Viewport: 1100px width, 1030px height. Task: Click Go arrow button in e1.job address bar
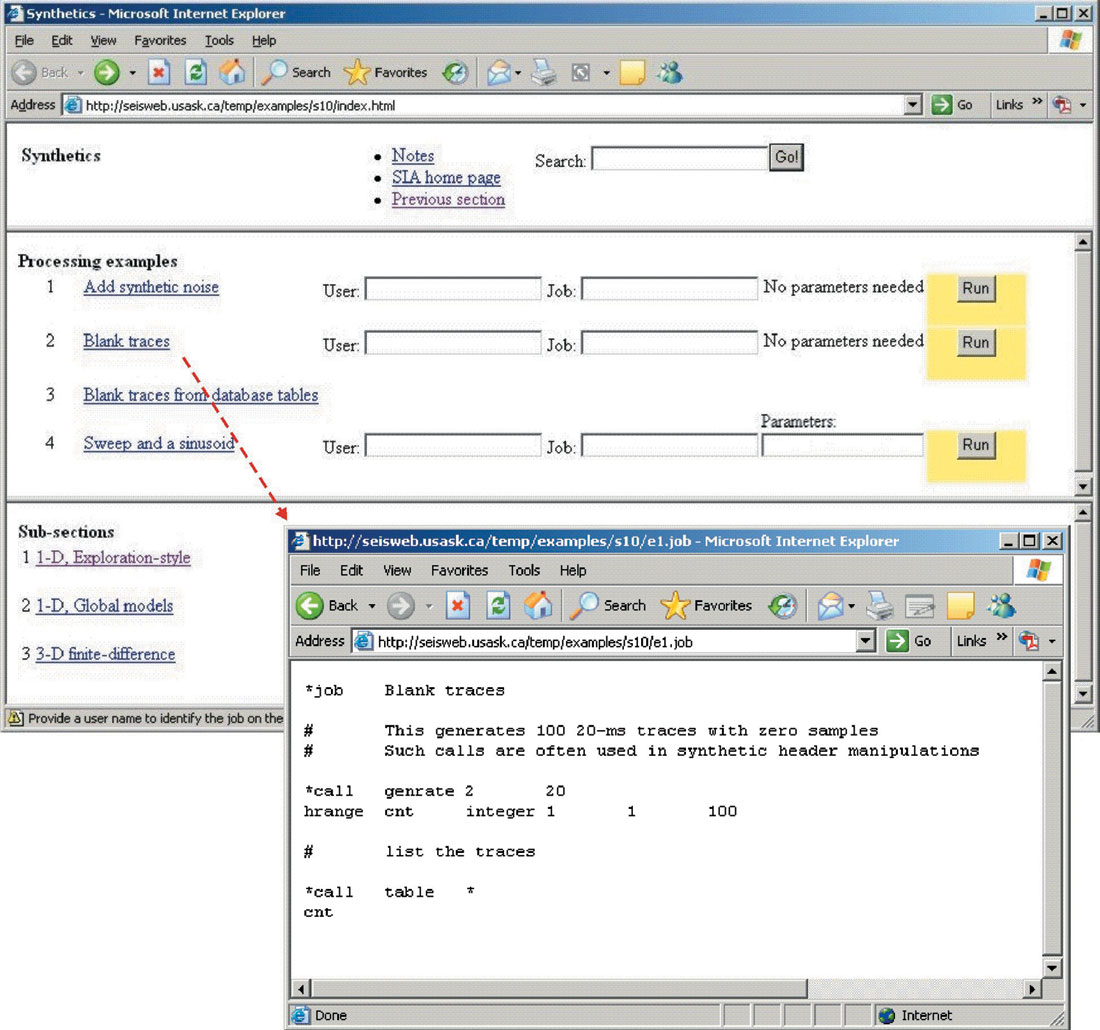point(897,641)
